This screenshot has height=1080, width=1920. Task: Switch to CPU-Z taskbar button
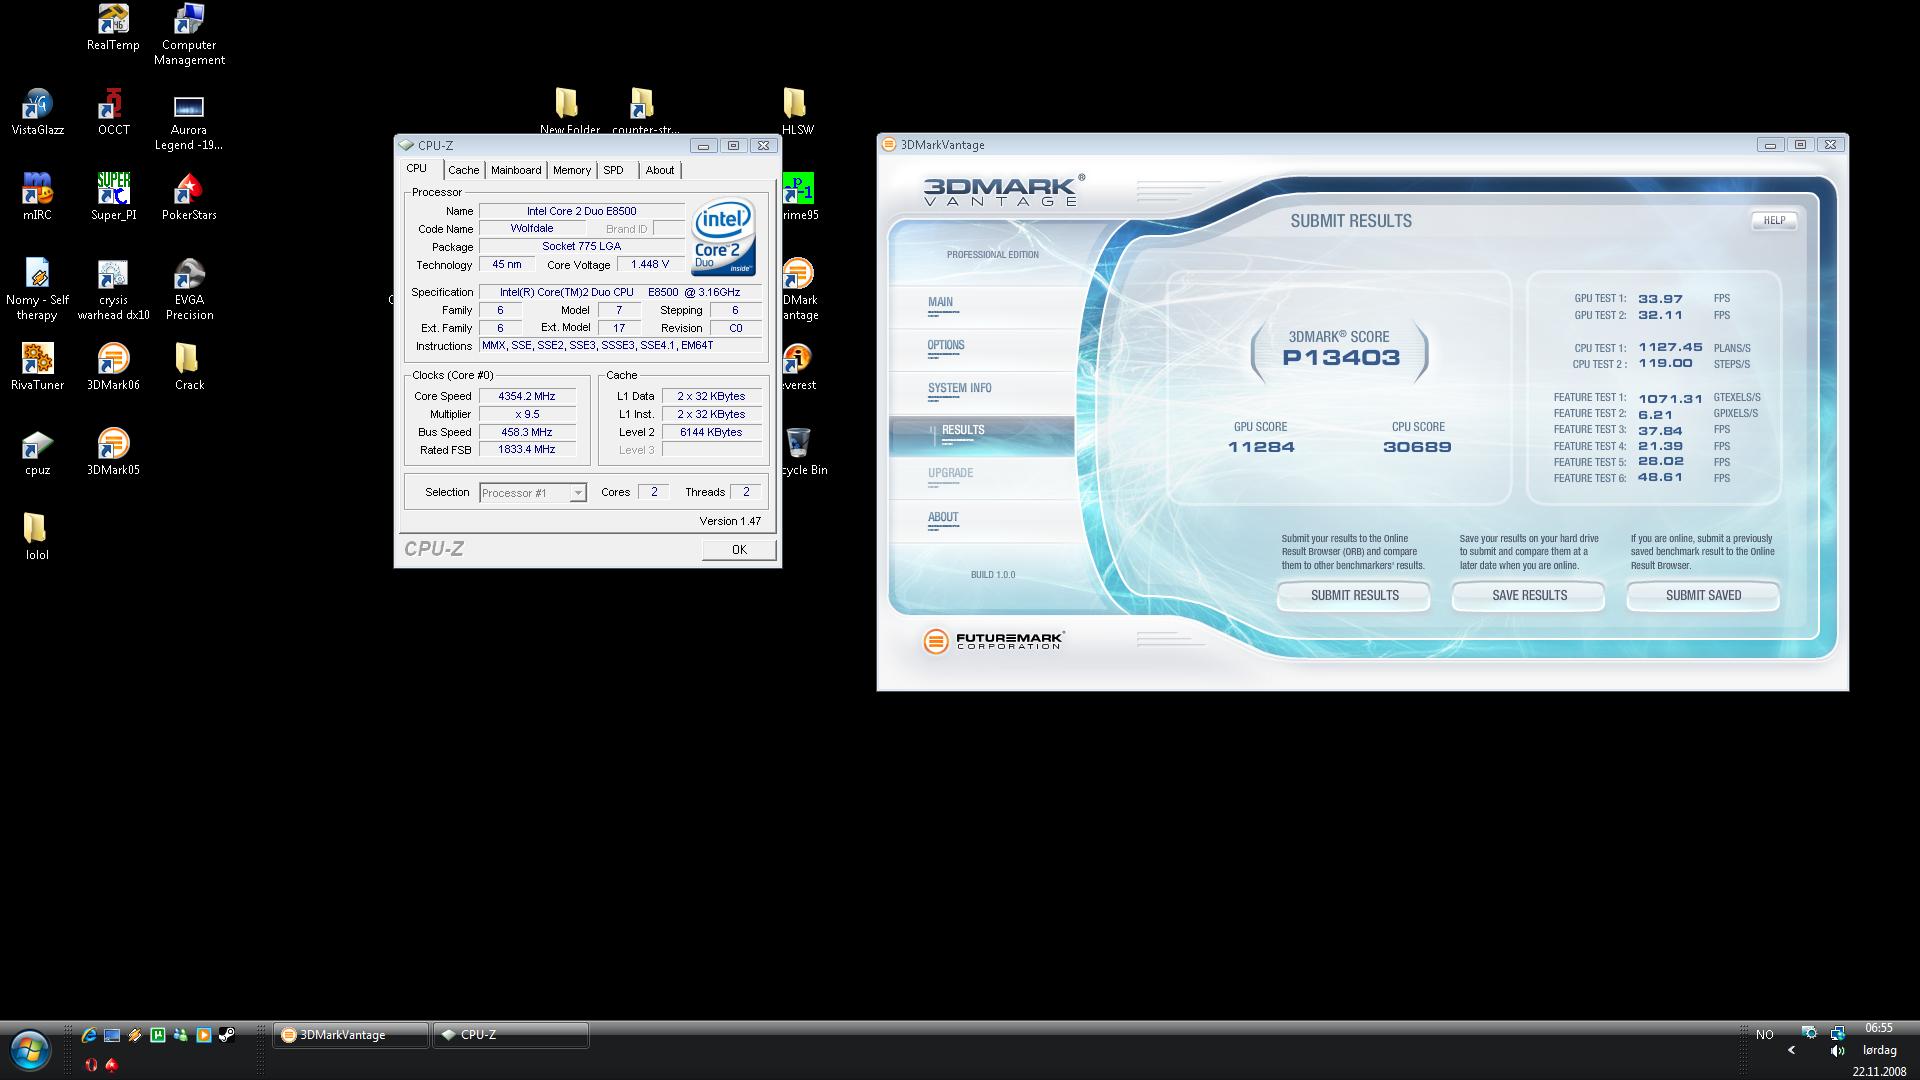pyautogui.click(x=511, y=1035)
